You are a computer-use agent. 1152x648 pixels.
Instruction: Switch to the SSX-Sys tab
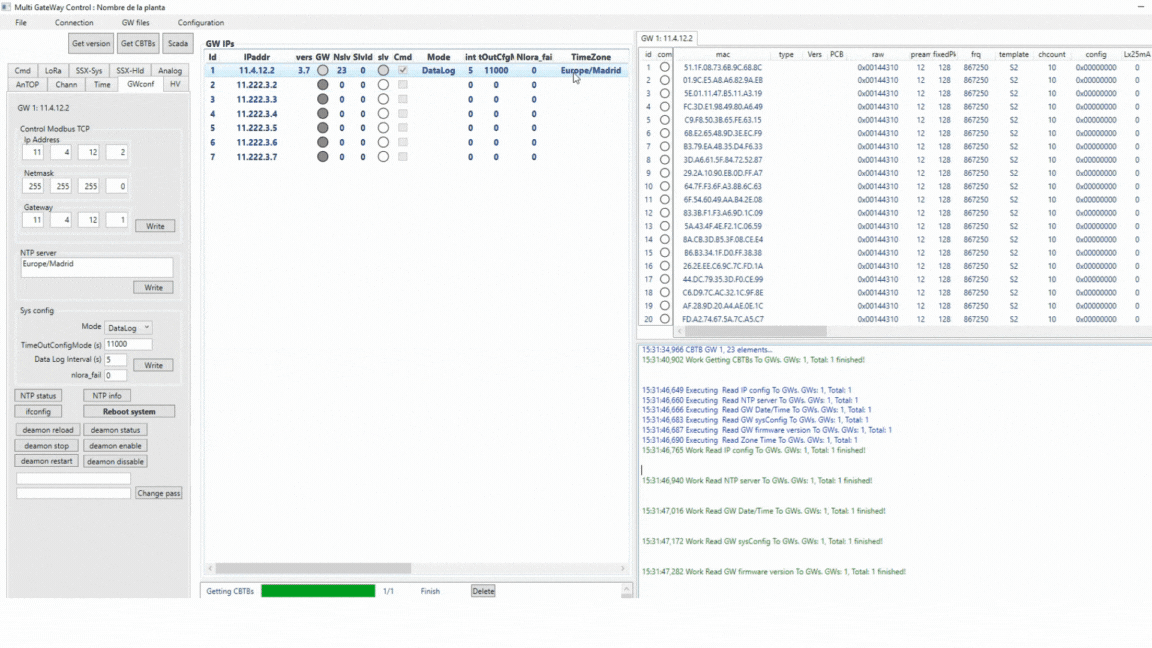pos(89,71)
